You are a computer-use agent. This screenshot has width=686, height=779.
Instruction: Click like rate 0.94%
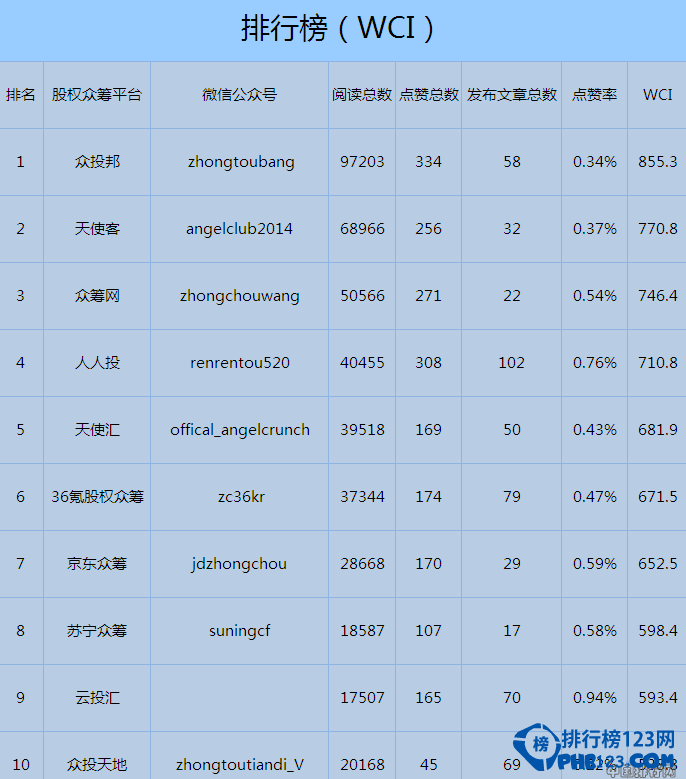coord(595,698)
